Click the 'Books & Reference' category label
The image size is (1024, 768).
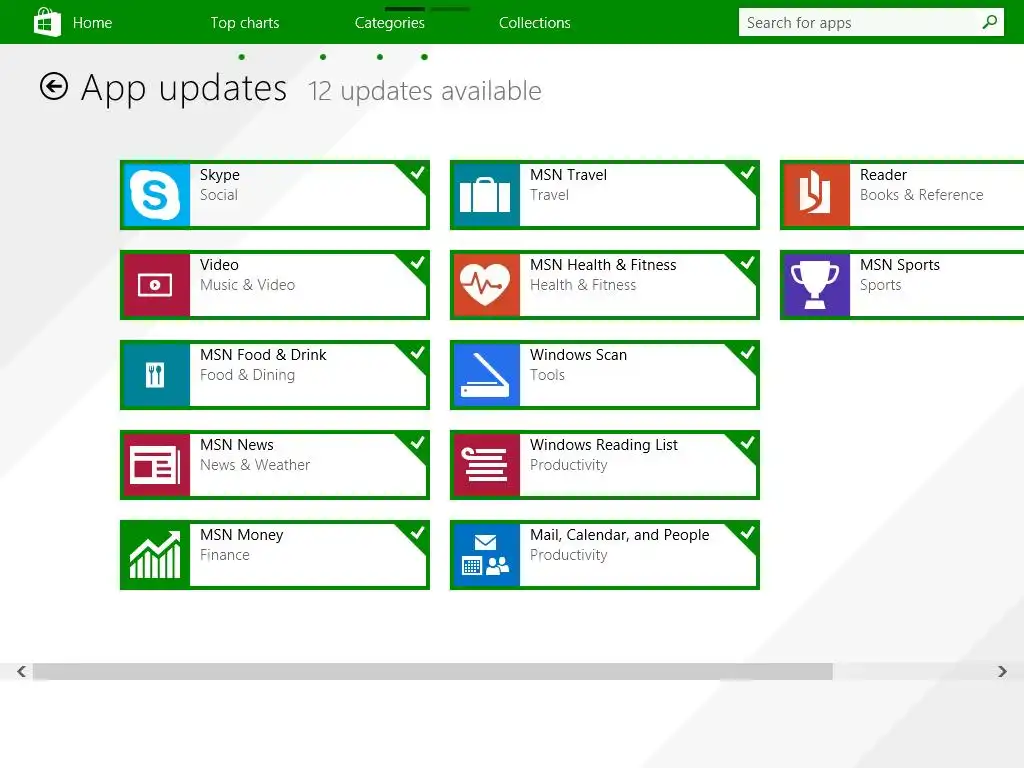pyautogui.click(x=921, y=195)
